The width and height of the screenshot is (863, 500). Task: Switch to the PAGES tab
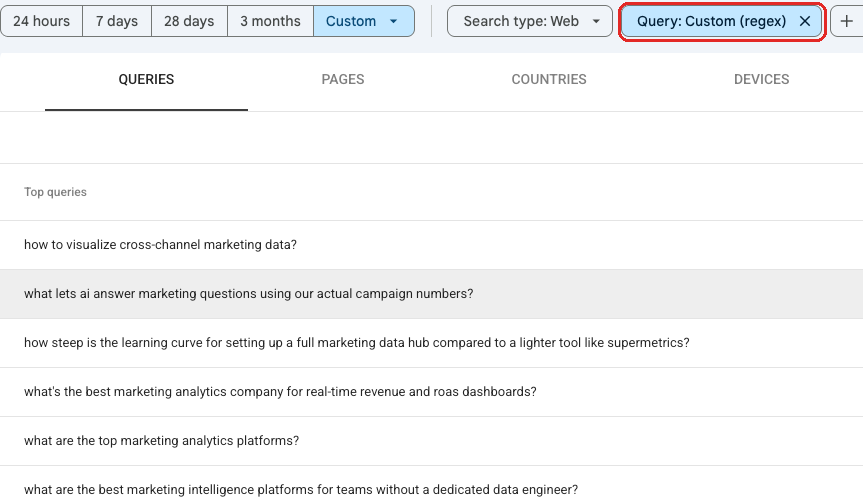point(343,80)
